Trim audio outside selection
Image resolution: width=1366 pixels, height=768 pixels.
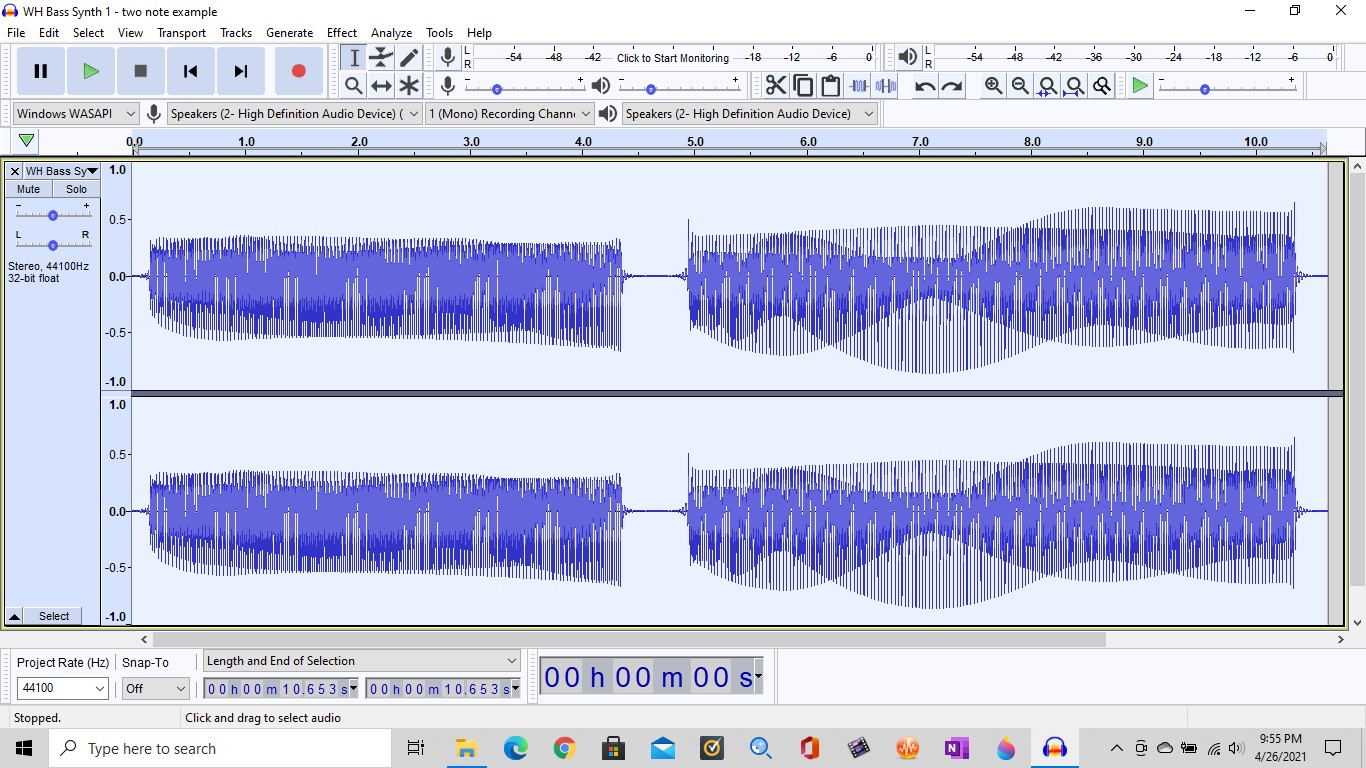(858, 85)
